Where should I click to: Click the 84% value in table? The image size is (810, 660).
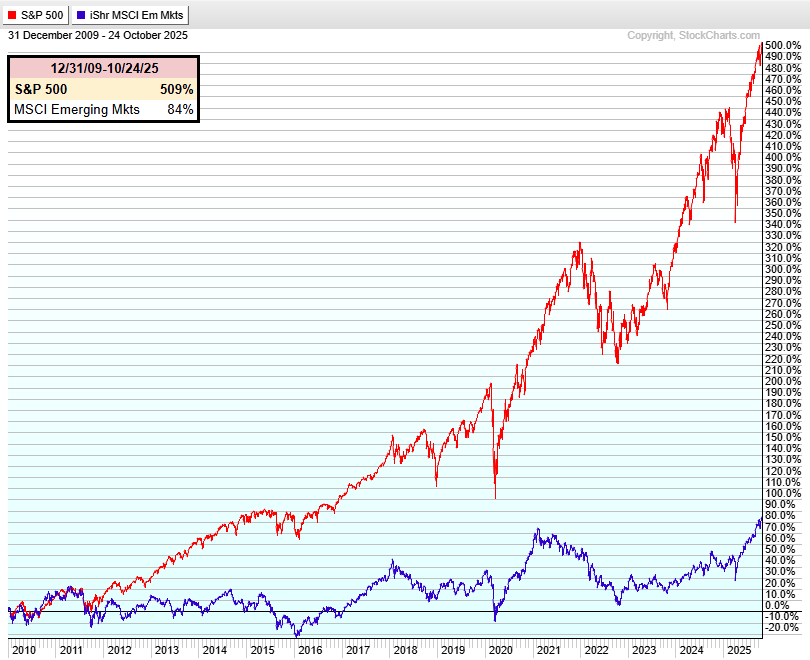(x=180, y=109)
